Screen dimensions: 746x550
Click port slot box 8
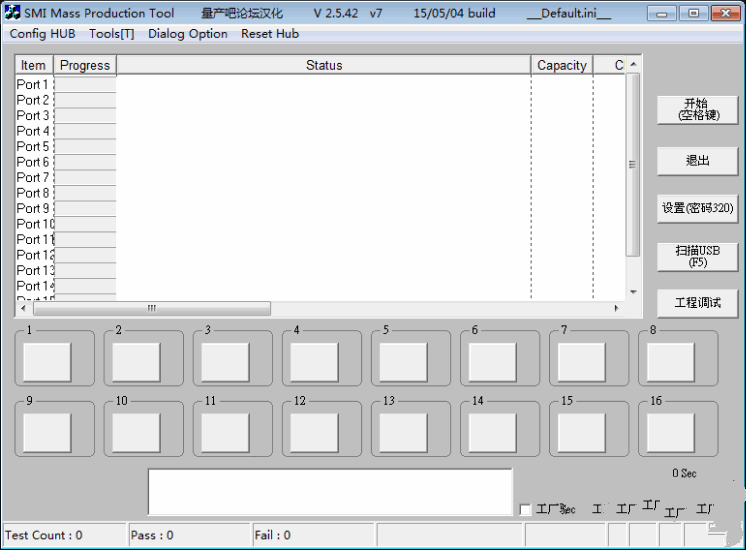(x=670, y=362)
